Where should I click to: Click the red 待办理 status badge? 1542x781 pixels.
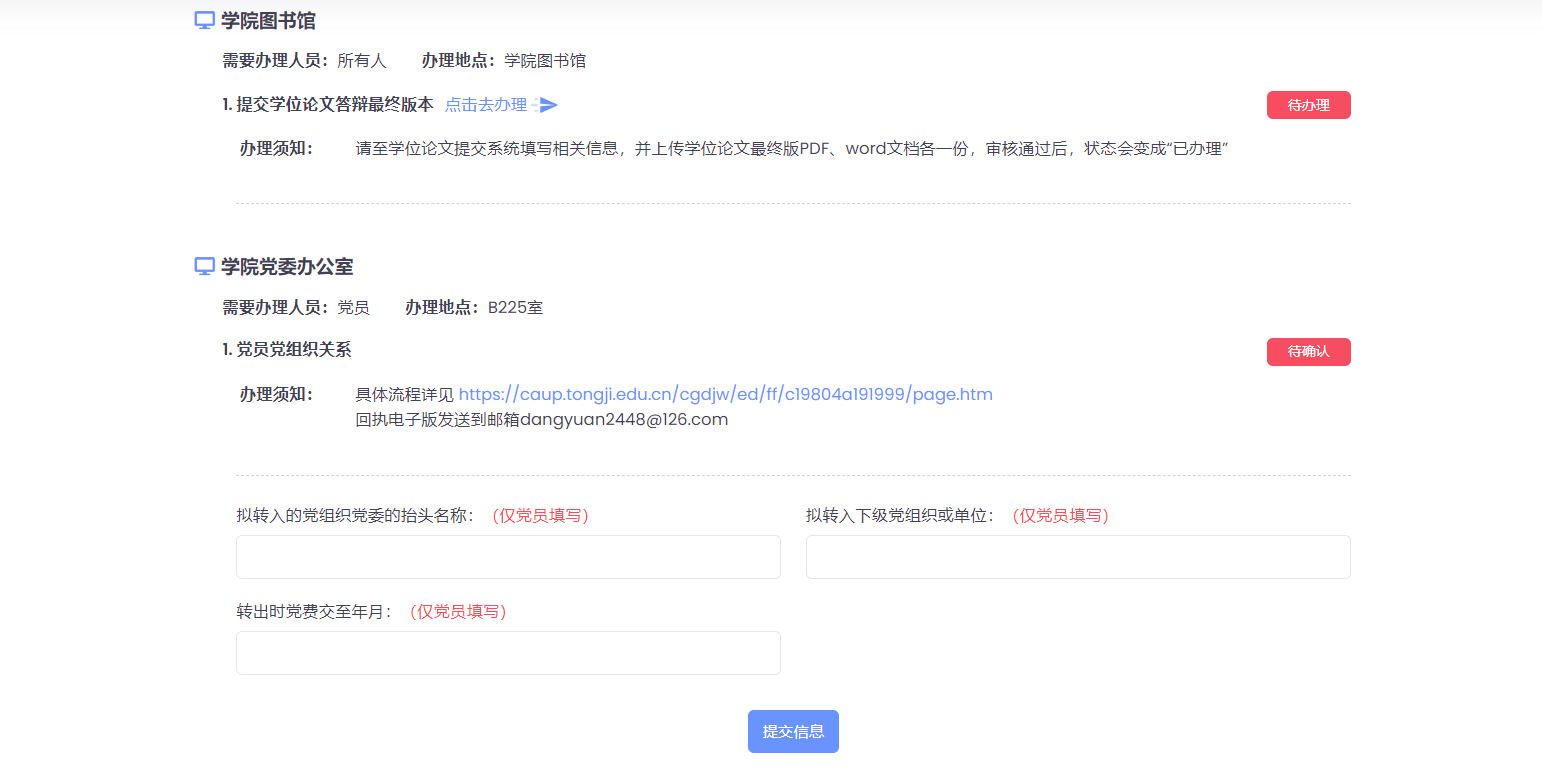[1308, 105]
